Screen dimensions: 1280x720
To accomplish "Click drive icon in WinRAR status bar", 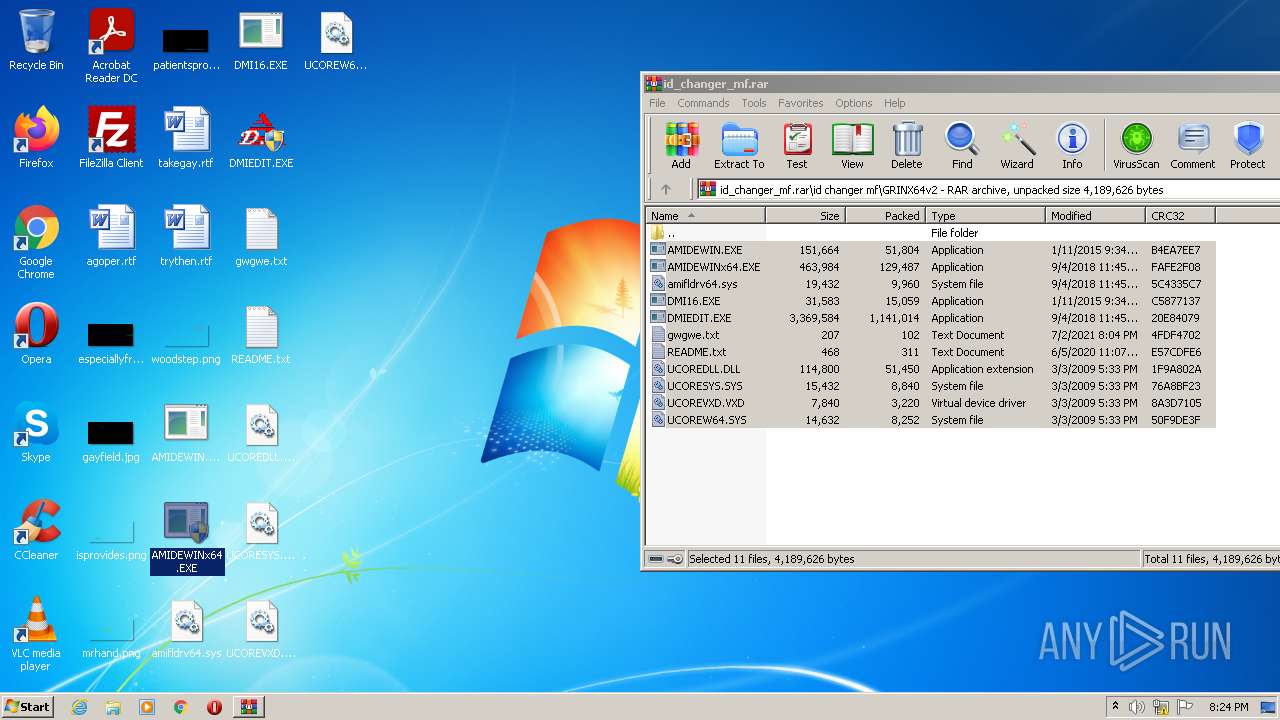I will pos(655,559).
